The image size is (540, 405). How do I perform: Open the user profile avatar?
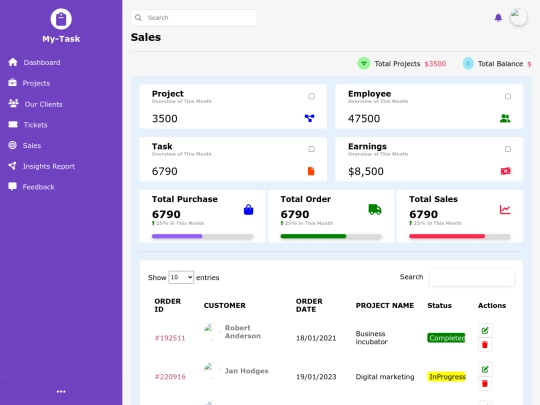519,17
